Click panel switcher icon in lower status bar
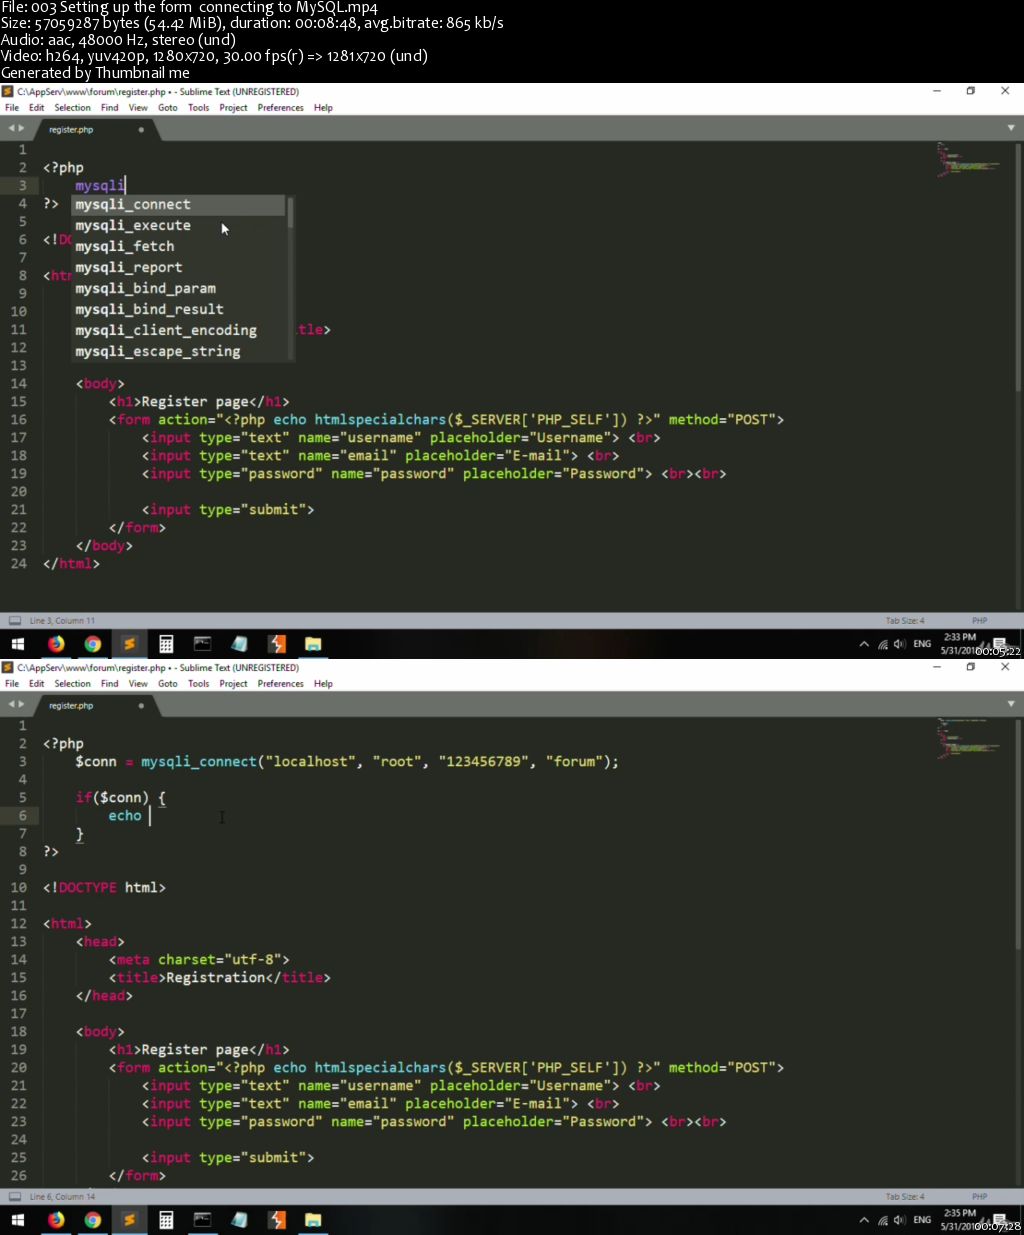Screen dimensions: 1024x1235 pyautogui.click(x=14, y=1197)
